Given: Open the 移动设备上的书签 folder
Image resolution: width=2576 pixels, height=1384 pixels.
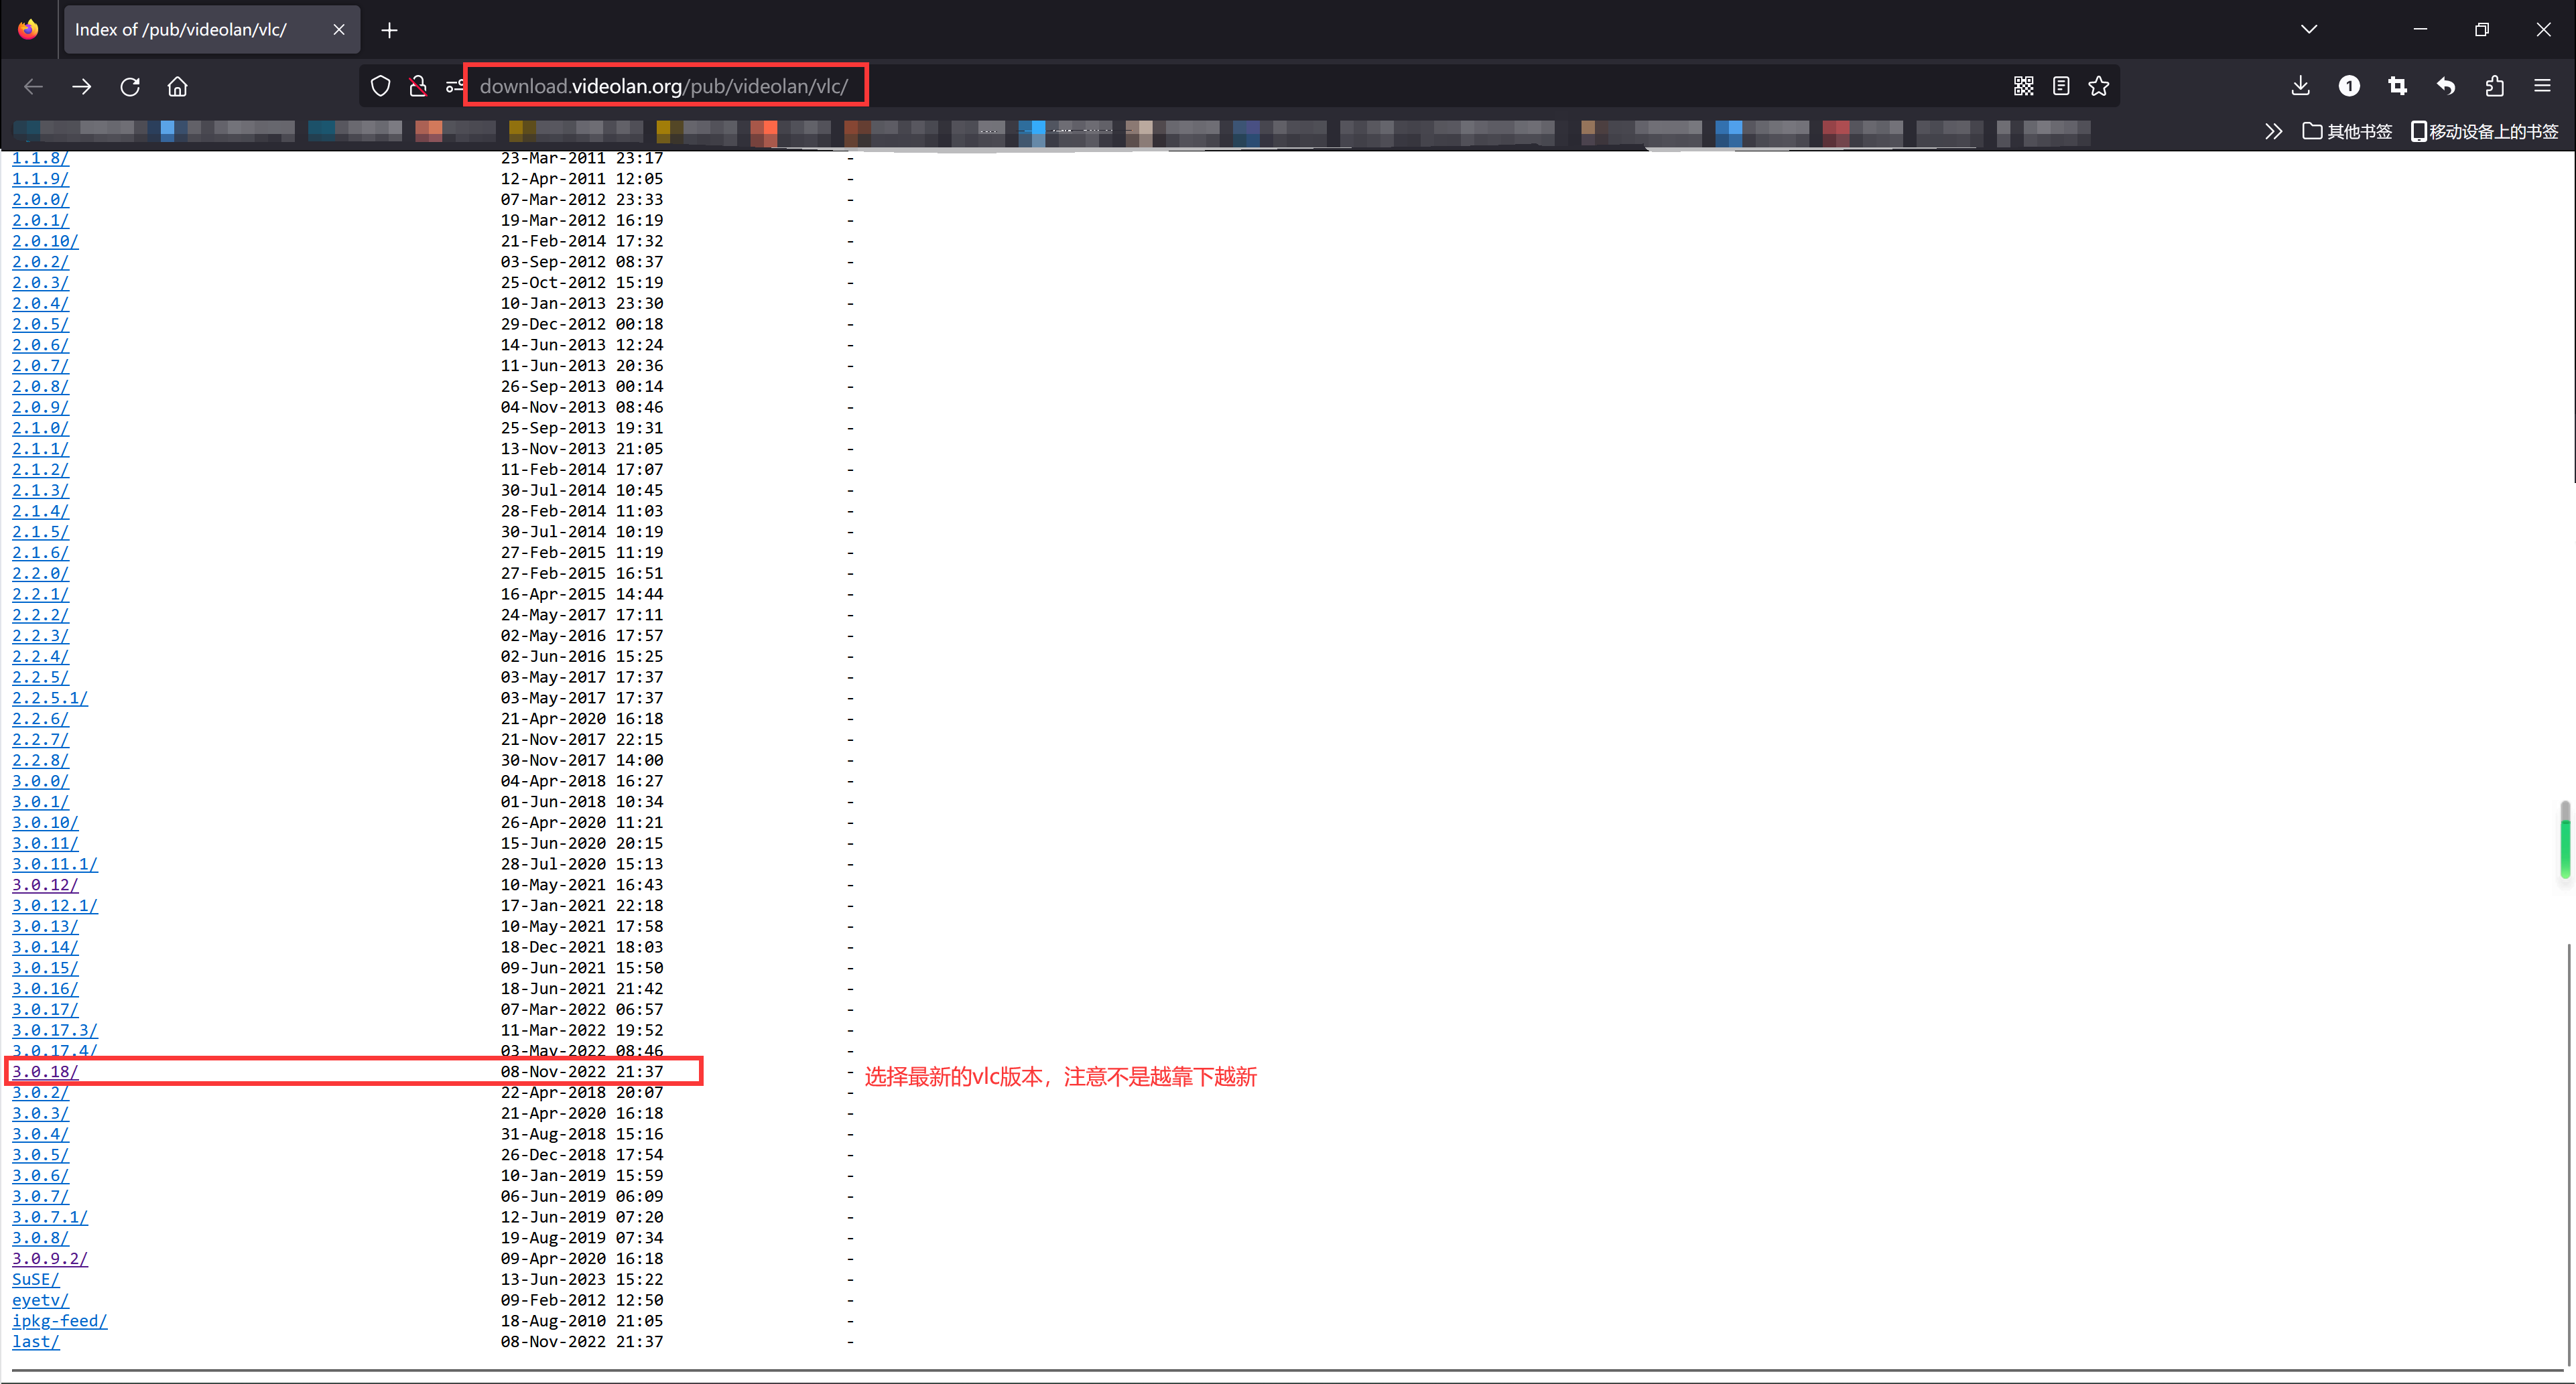Looking at the screenshot, I should pos(2484,131).
